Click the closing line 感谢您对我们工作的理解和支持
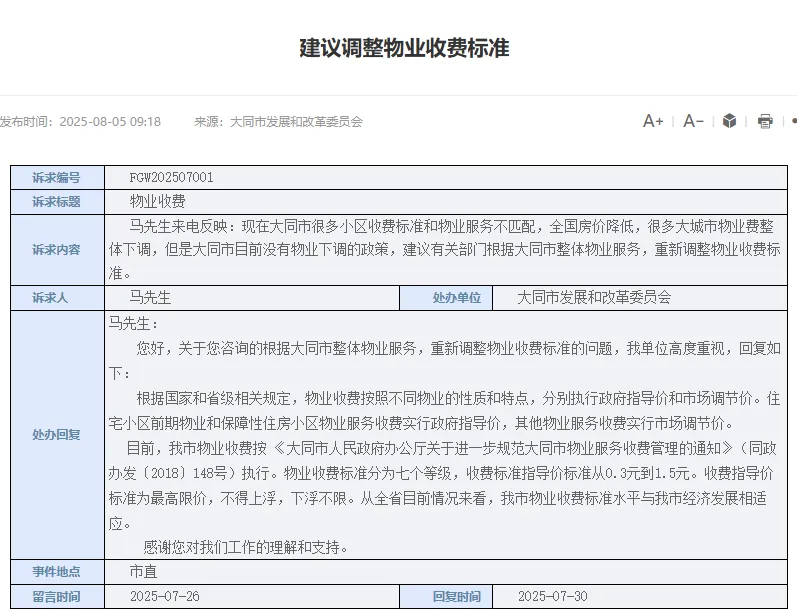This screenshot has height=609, width=797. click(246, 547)
